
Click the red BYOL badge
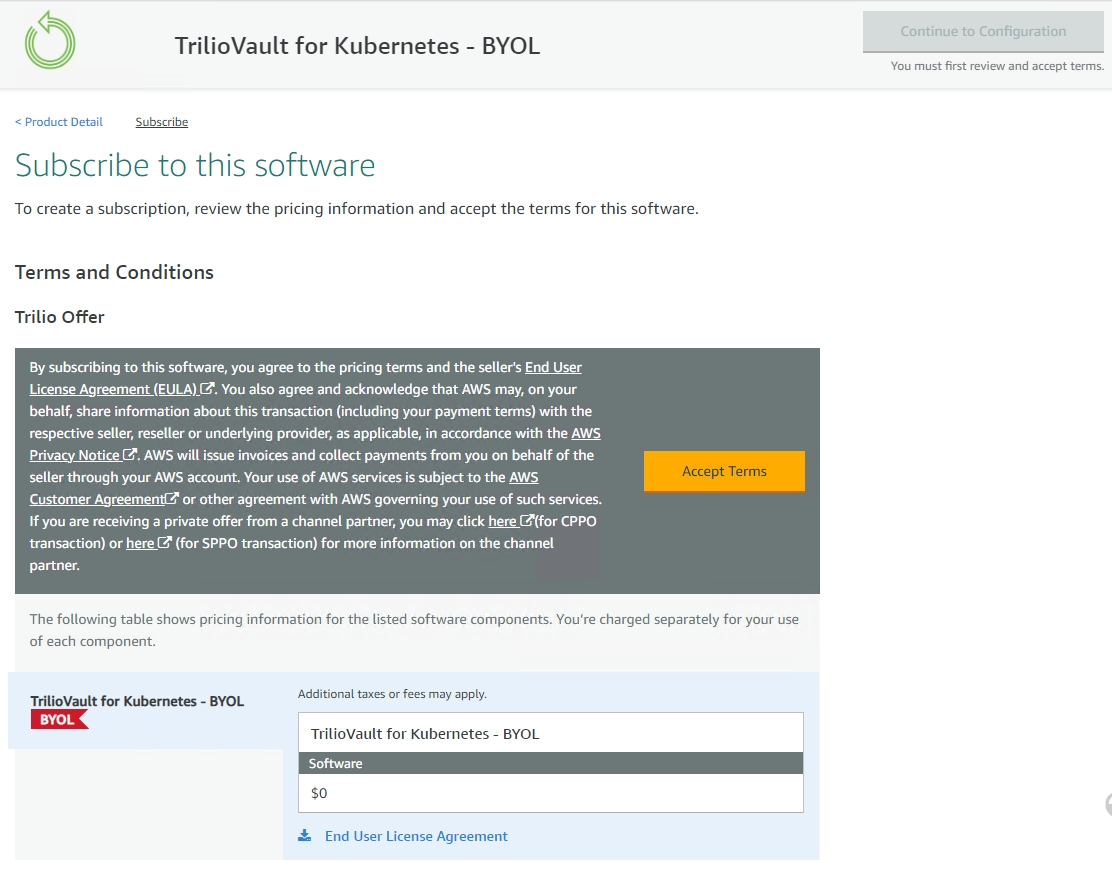click(x=59, y=719)
